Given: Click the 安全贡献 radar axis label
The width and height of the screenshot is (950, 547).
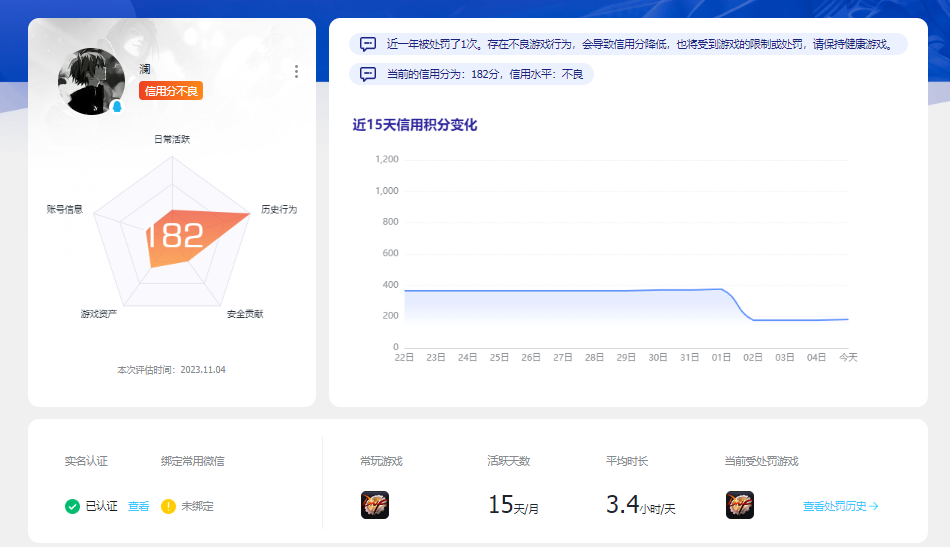Looking at the screenshot, I should tap(245, 314).
